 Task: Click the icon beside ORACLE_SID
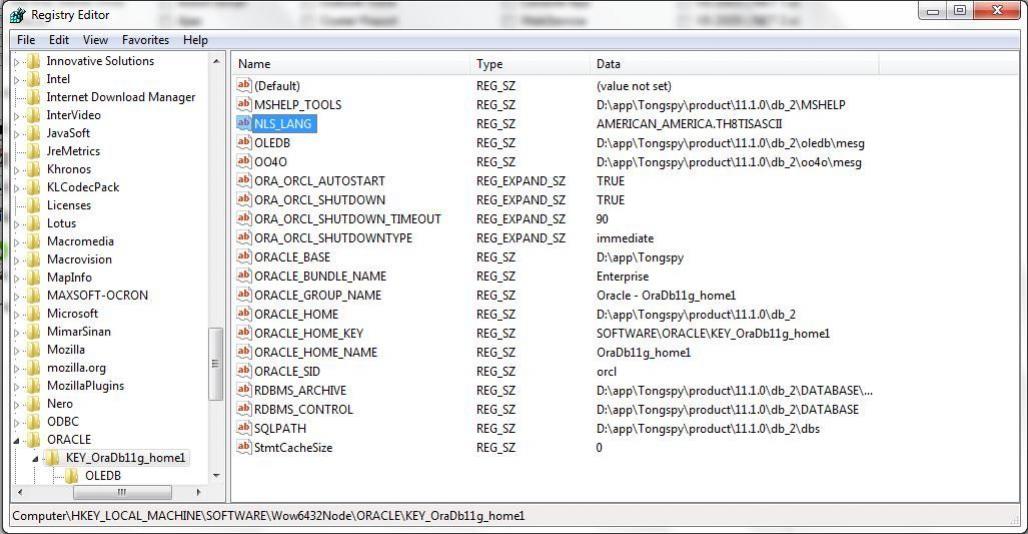[x=244, y=370]
